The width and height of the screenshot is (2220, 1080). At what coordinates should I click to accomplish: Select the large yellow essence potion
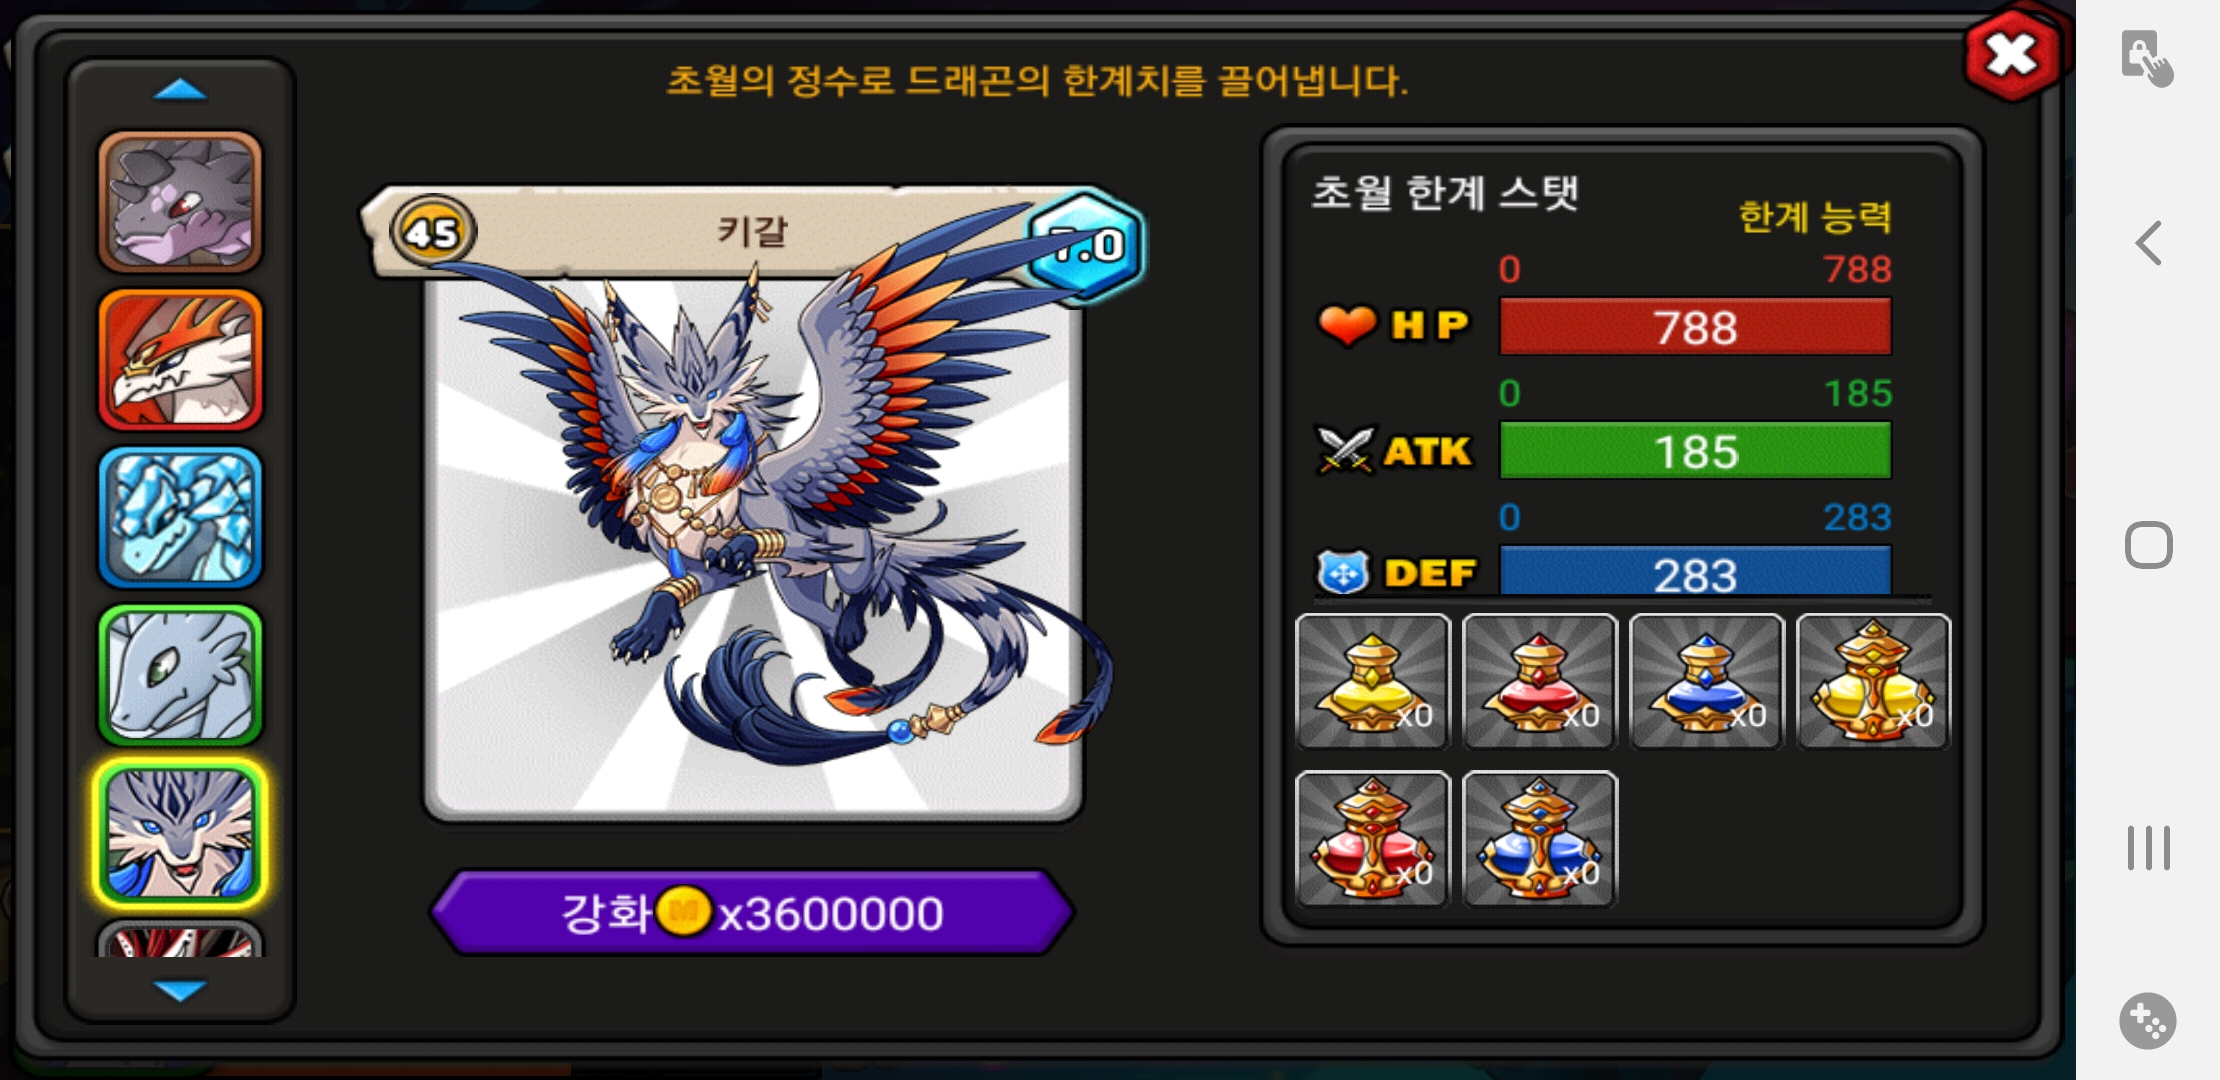coord(1873,681)
